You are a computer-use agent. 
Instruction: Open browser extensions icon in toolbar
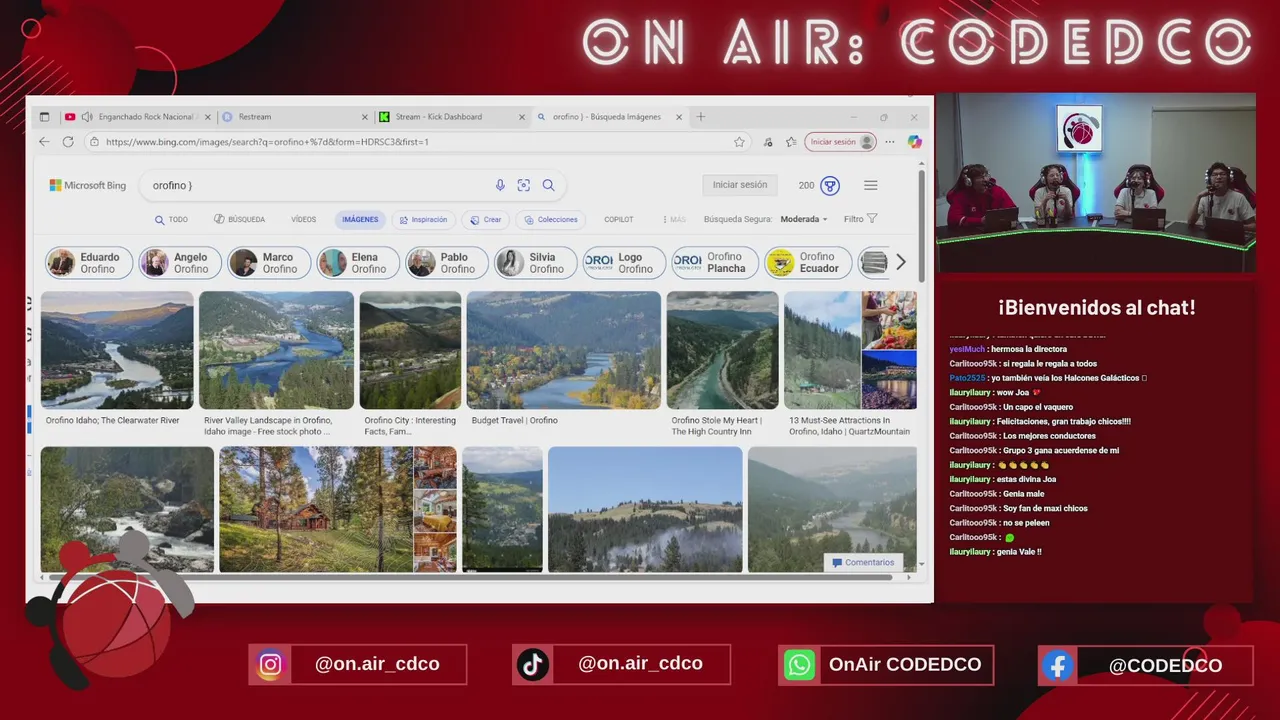767,142
